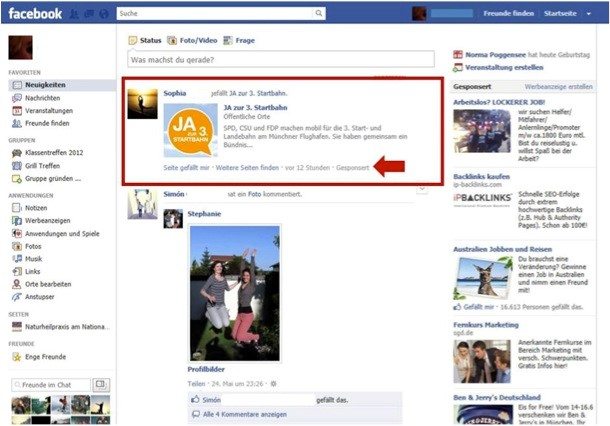Open the friends chat sidebar toggle button
This screenshot has height=426, width=610.
(101, 384)
